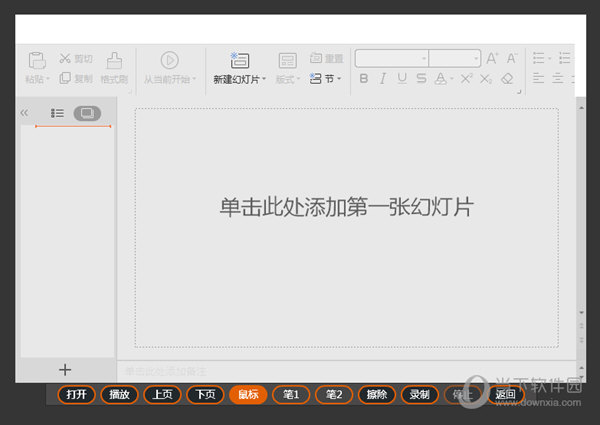Toggle subscript formatting

coord(486,79)
